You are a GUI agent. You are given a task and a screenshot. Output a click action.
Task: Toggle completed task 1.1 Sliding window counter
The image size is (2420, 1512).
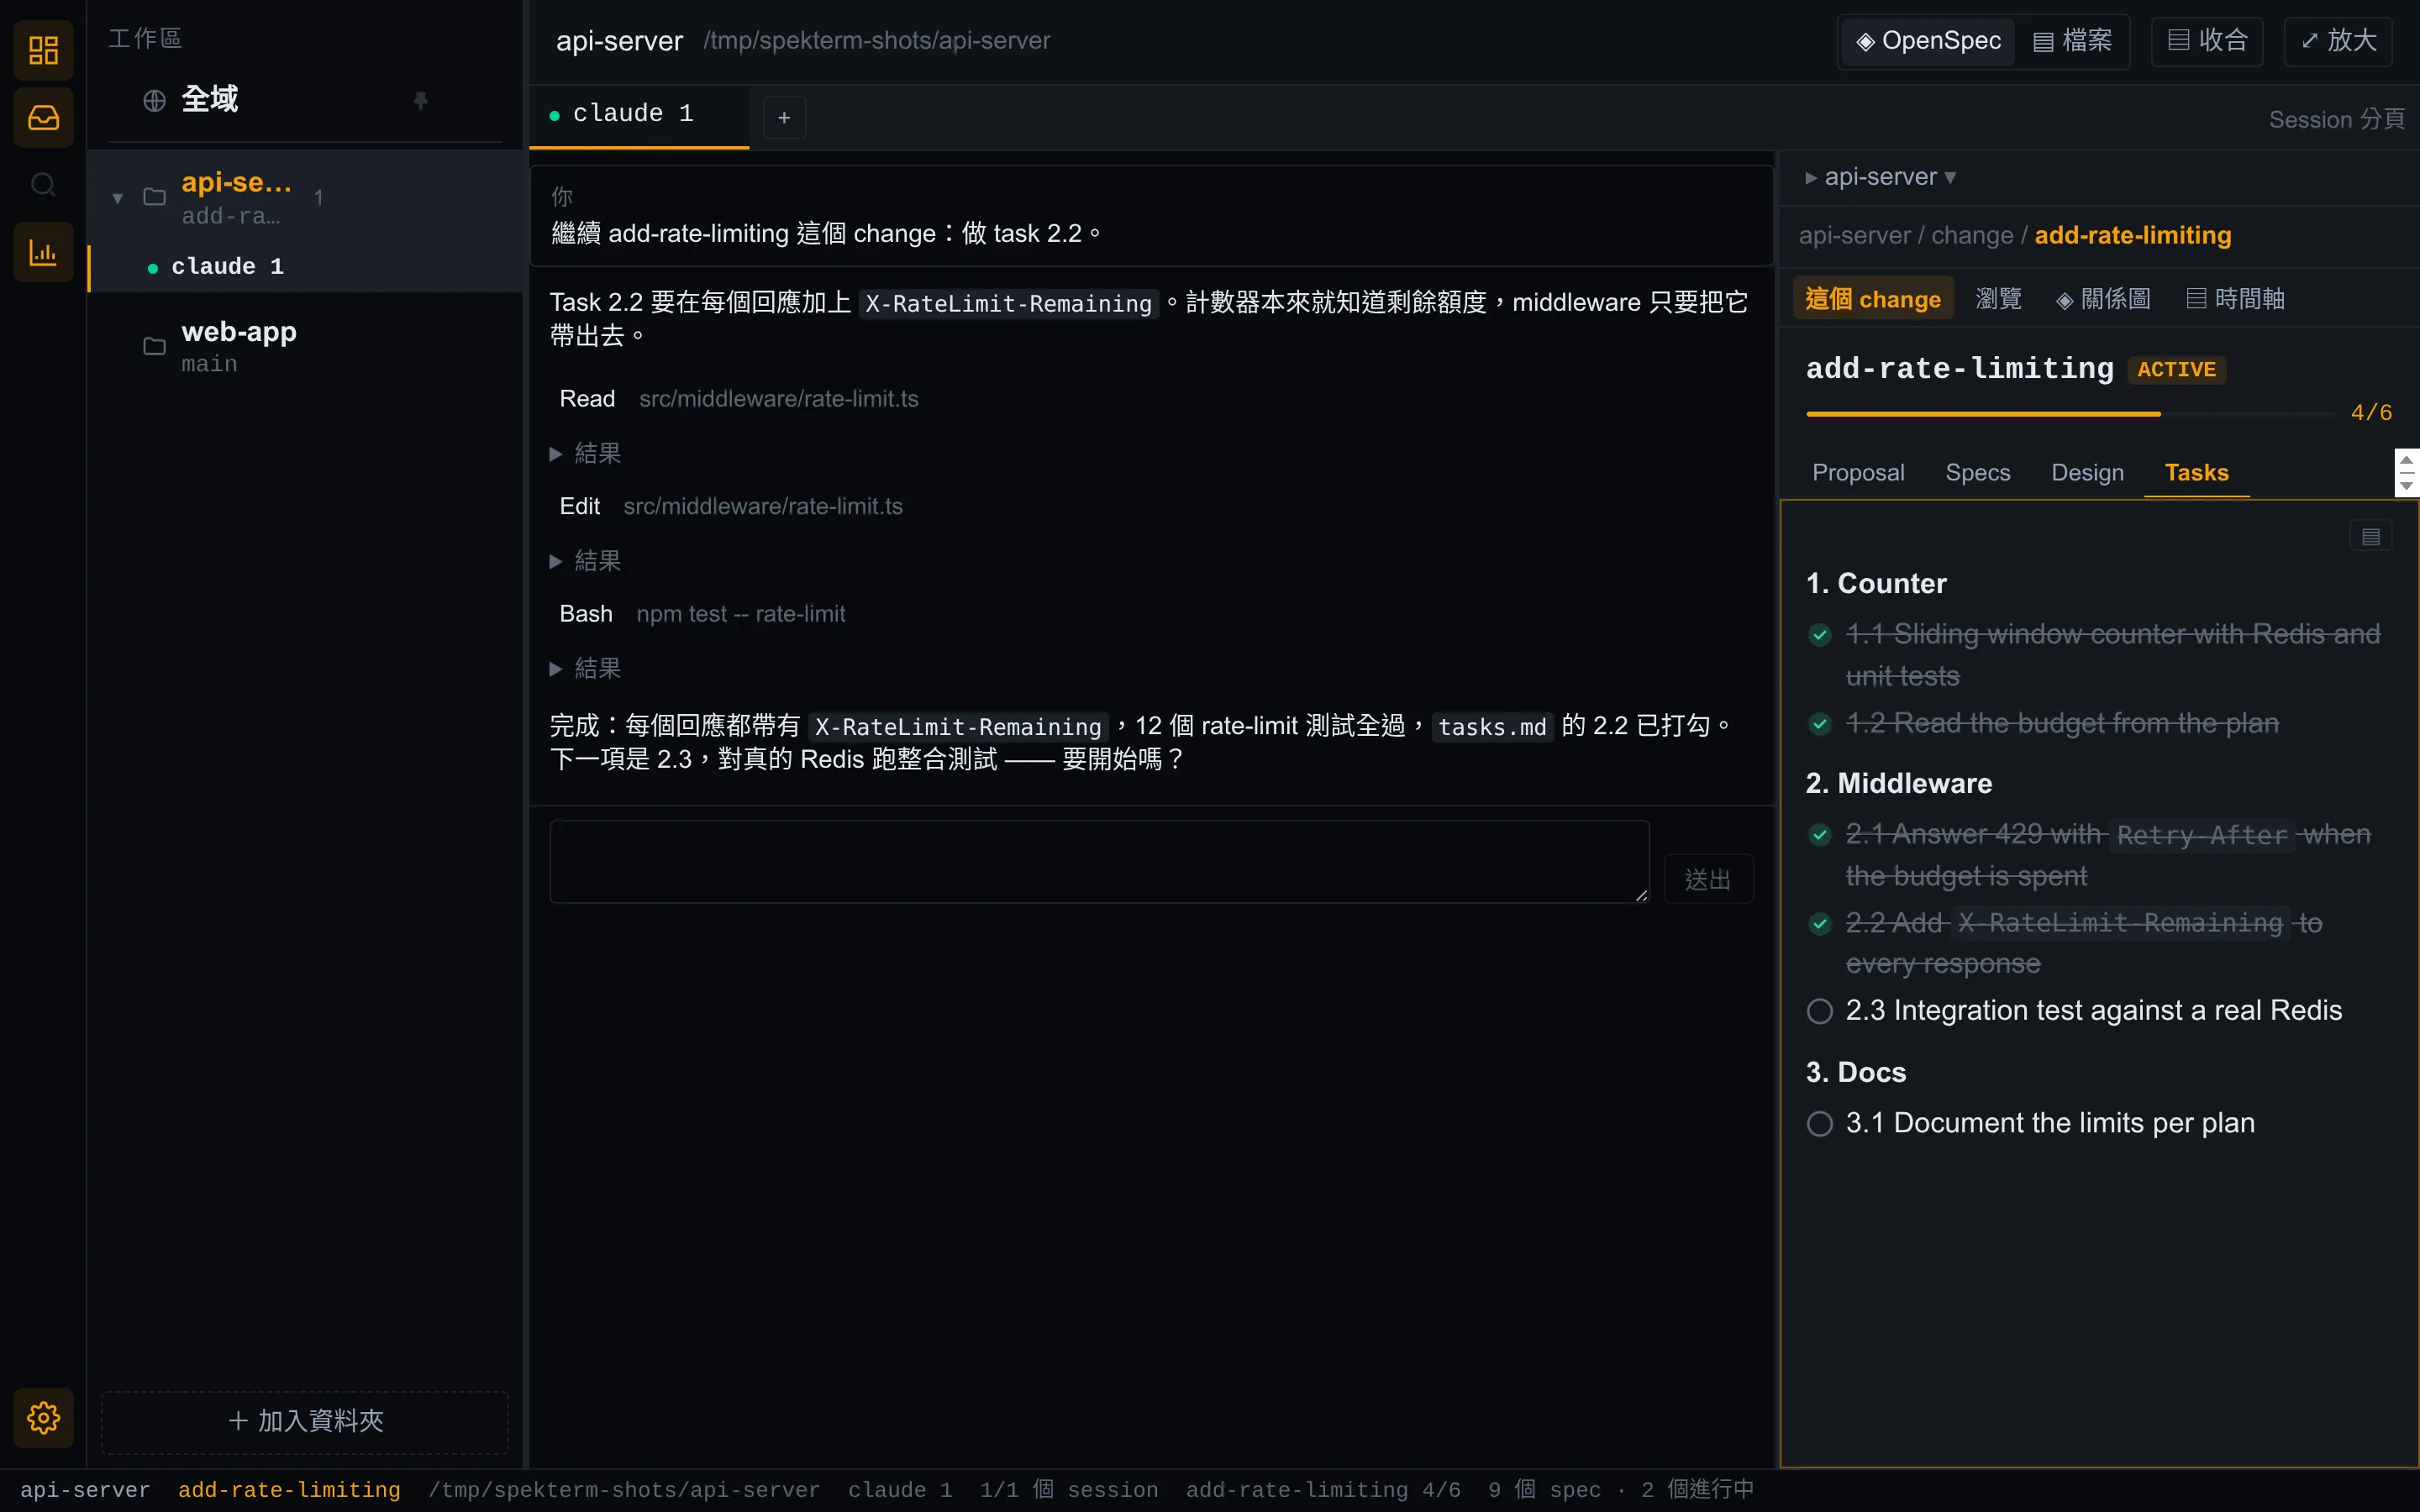(x=1819, y=635)
